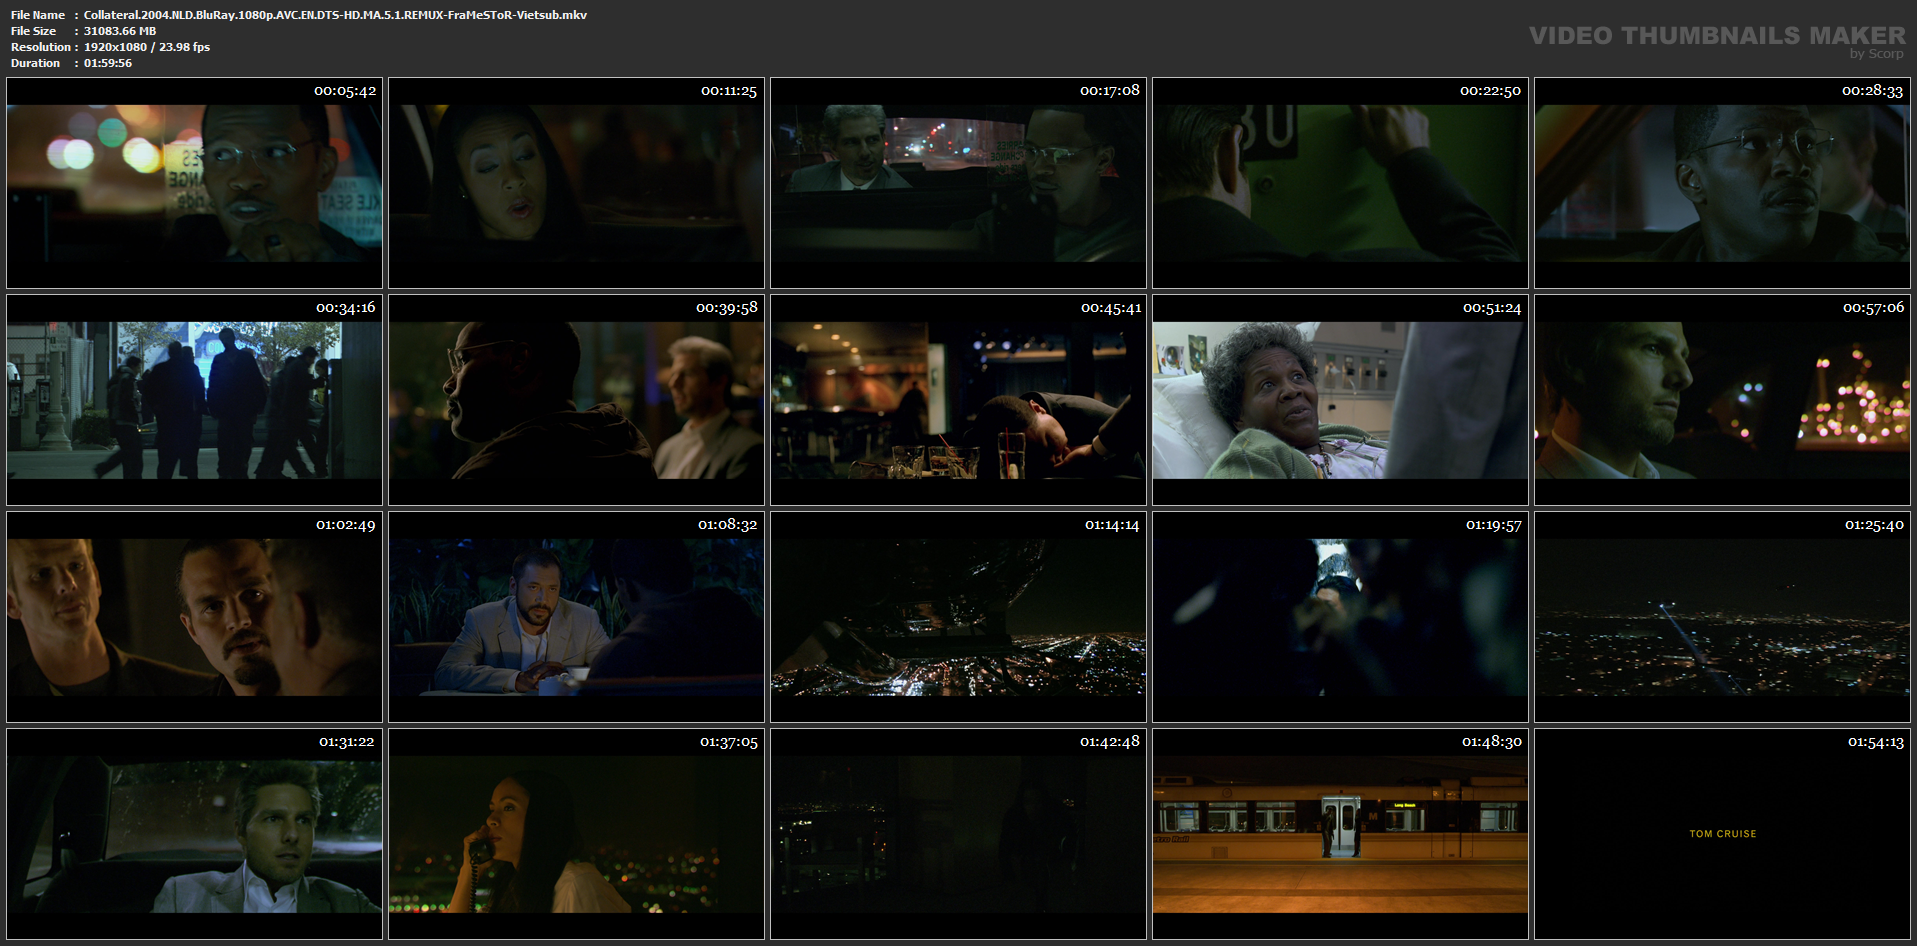Click the file name ending in Vietsub.mkv
The width and height of the screenshot is (1917, 946).
click(335, 15)
